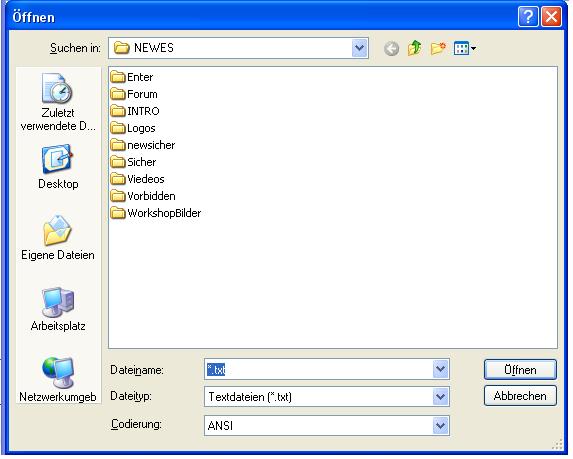
Task: Click the Abbrechen button
Action: tap(520, 396)
